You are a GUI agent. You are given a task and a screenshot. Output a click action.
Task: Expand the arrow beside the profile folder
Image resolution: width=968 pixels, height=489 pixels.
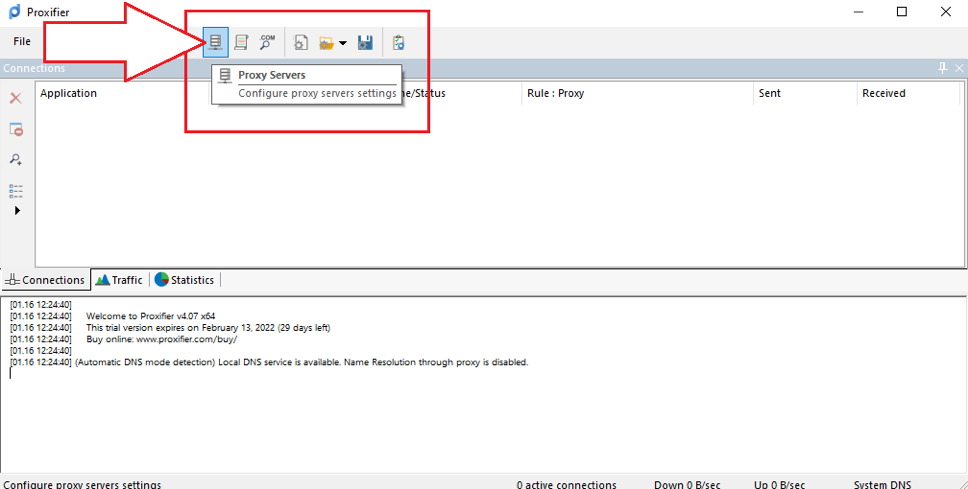[x=343, y=43]
